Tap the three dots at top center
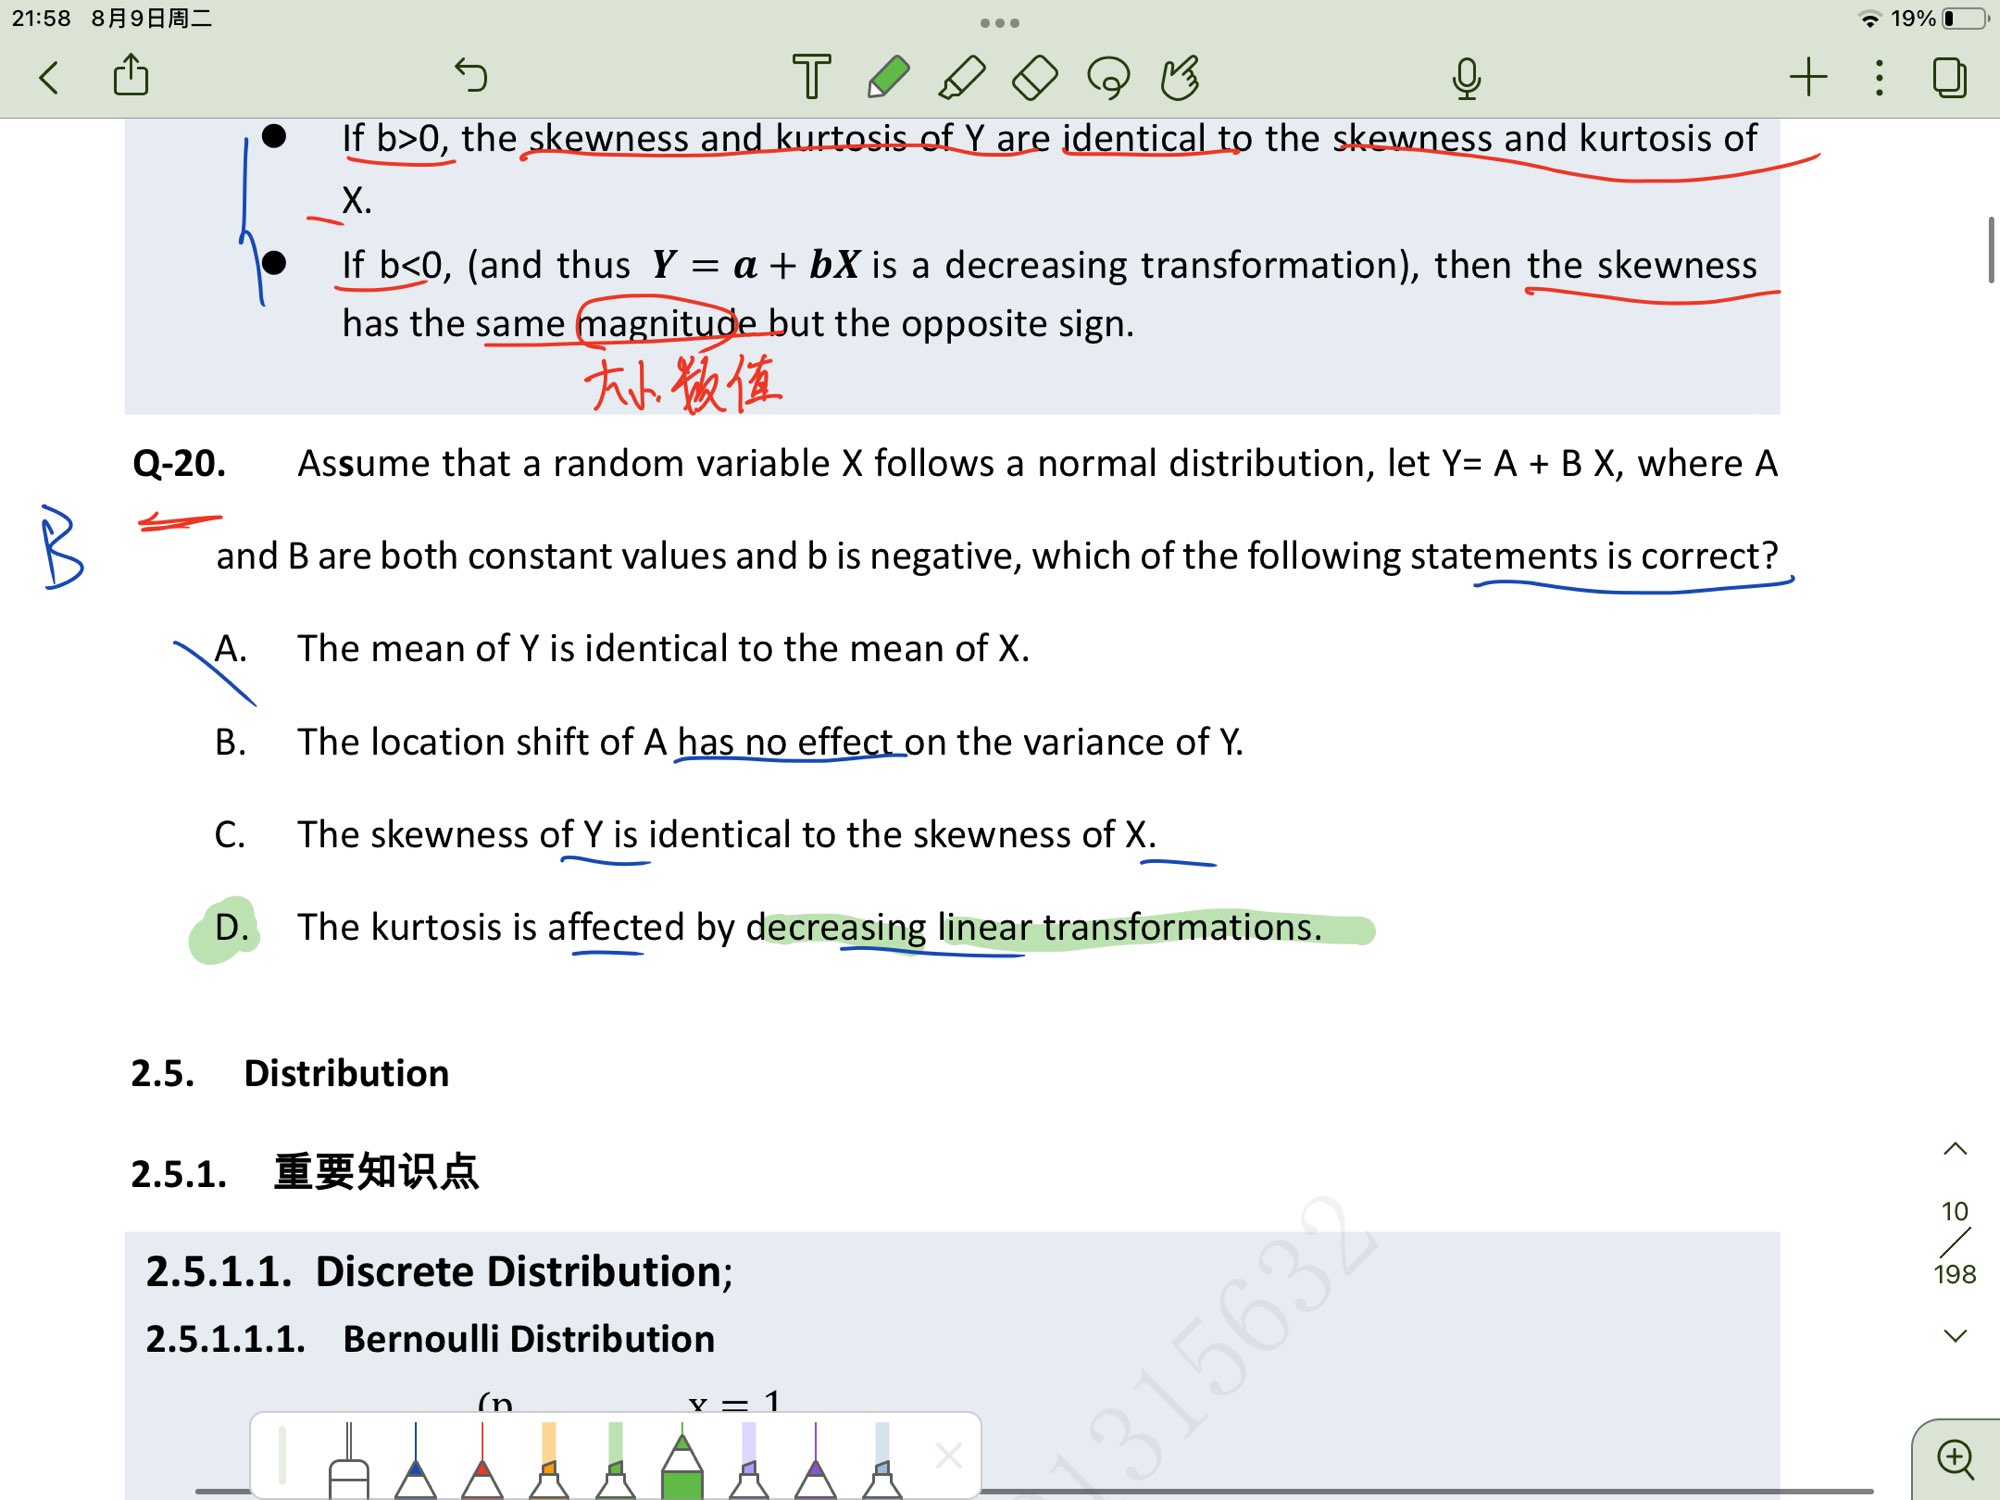 tap(999, 22)
